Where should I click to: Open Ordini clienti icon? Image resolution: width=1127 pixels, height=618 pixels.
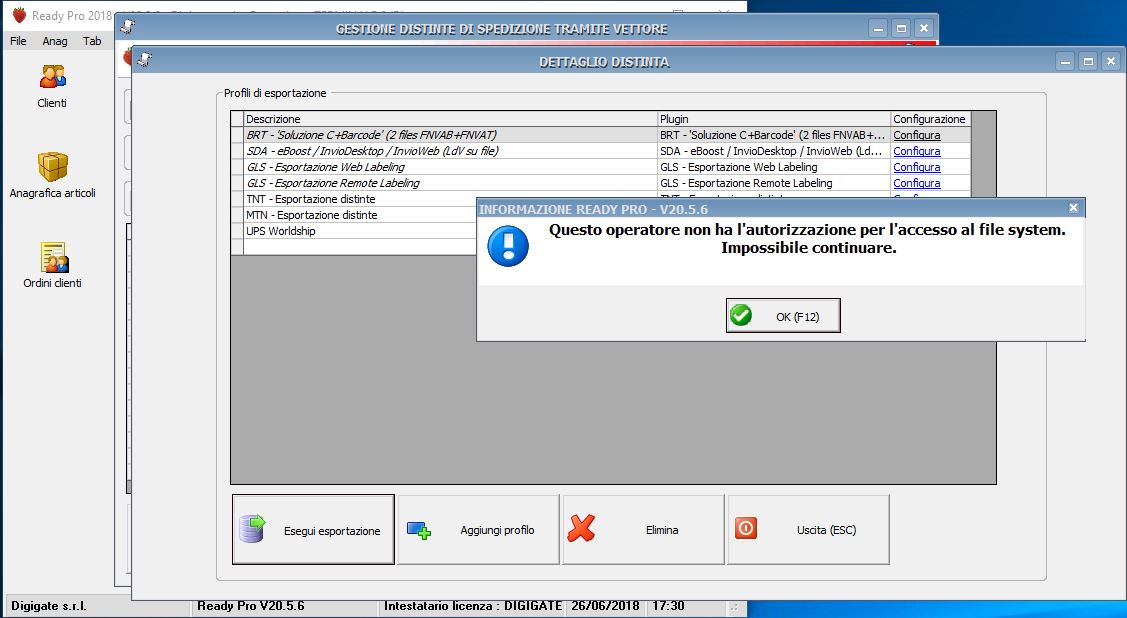click(53, 257)
